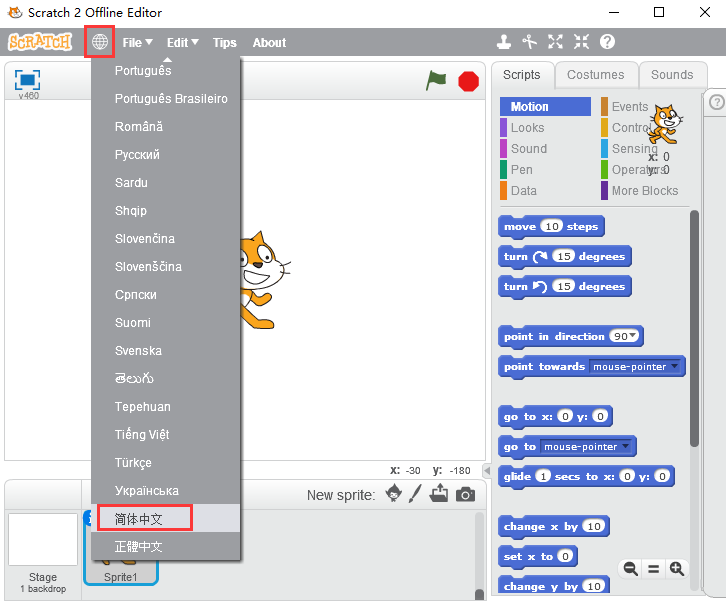The width and height of the screenshot is (726, 601).
Task: Choose Tiếng Việt language
Action: (165, 435)
